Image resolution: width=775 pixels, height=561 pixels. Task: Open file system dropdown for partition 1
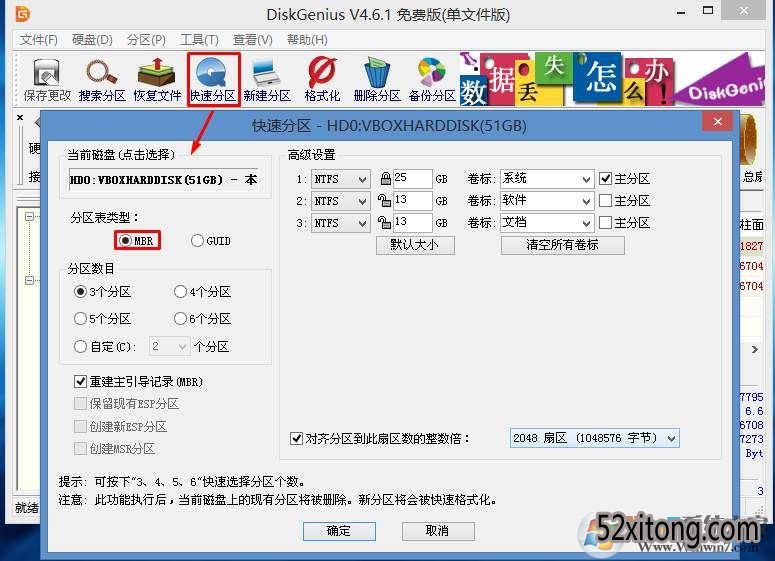pos(341,179)
